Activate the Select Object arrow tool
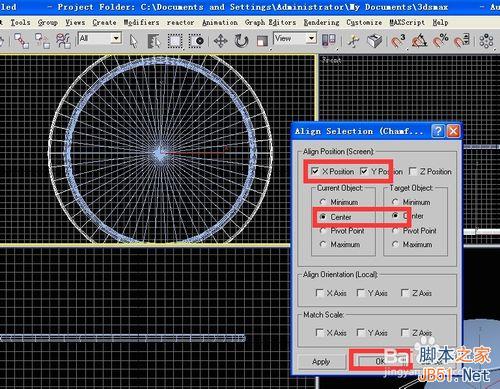 point(133,41)
